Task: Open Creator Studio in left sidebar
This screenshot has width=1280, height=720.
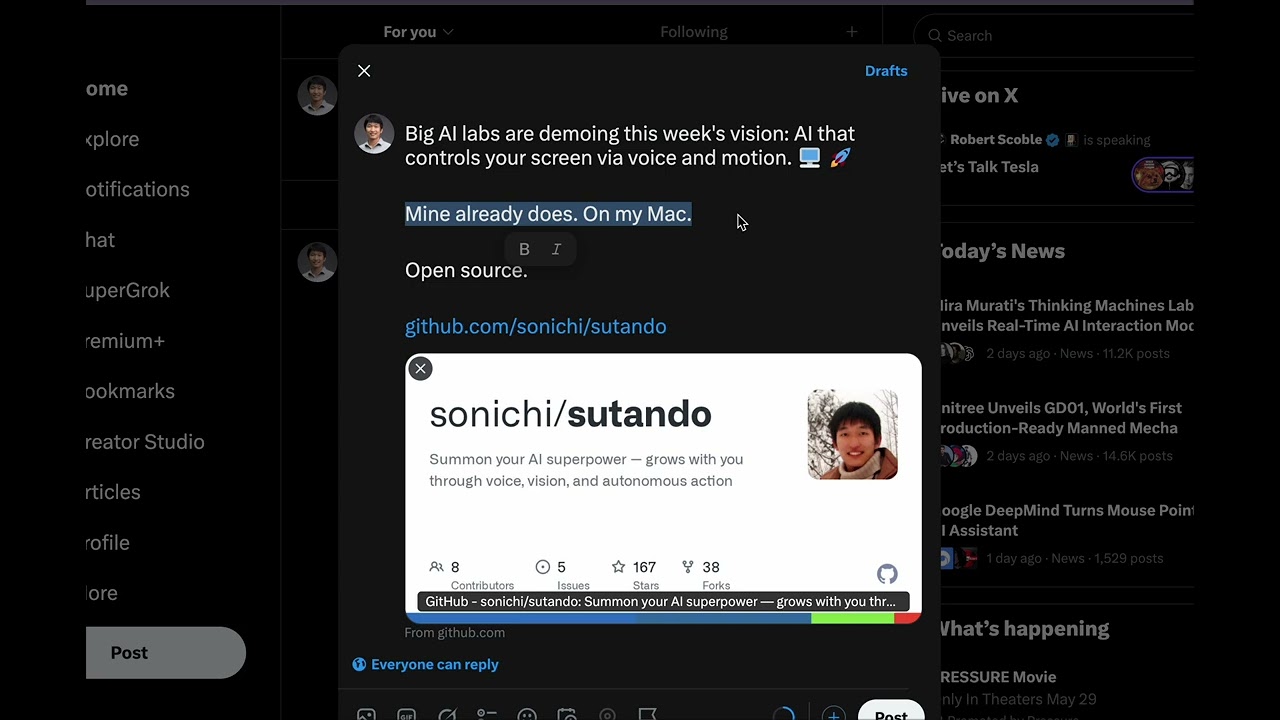Action: (x=145, y=442)
